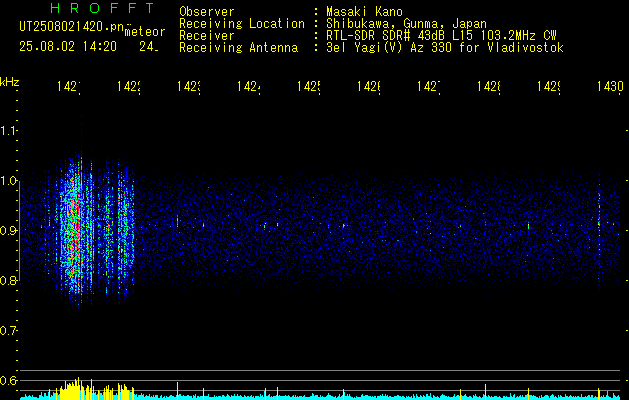Click the yellow amplitude peaks in the bottom graph
629x400 pixels.
coord(96,389)
